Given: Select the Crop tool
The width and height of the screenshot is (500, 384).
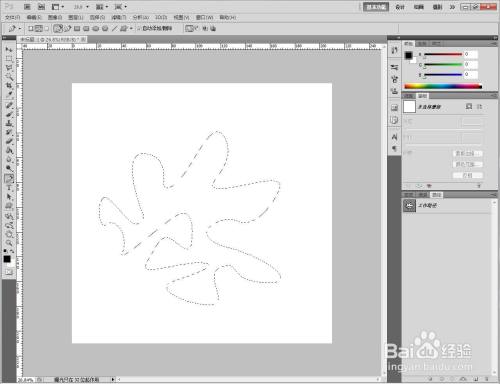Looking at the screenshot, I should pos(9,86).
